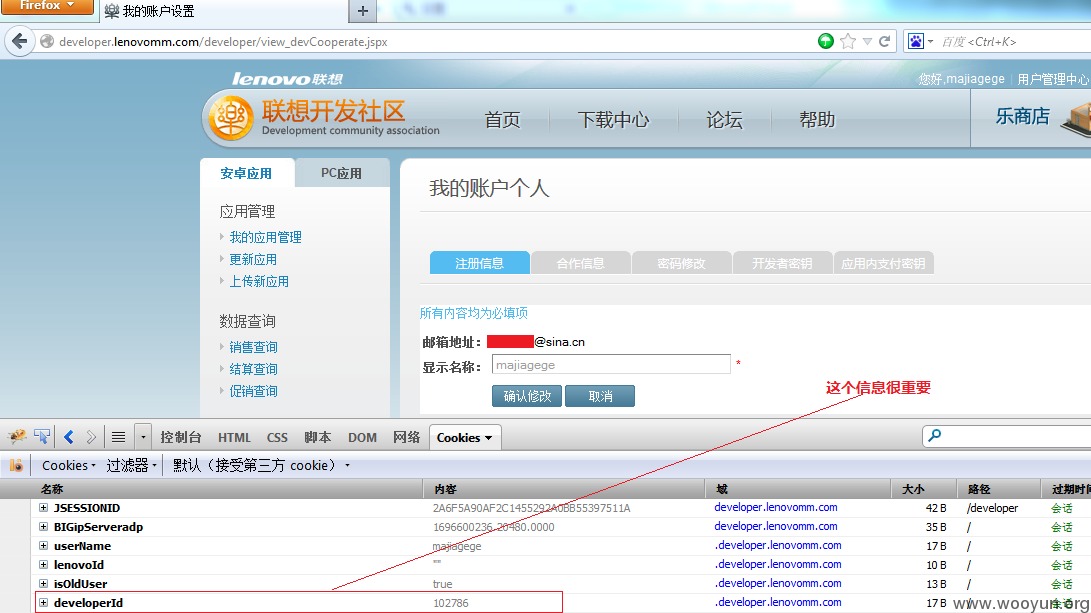Open the 密码修改 tab
This screenshot has width=1091, height=613.
(x=681, y=263)
